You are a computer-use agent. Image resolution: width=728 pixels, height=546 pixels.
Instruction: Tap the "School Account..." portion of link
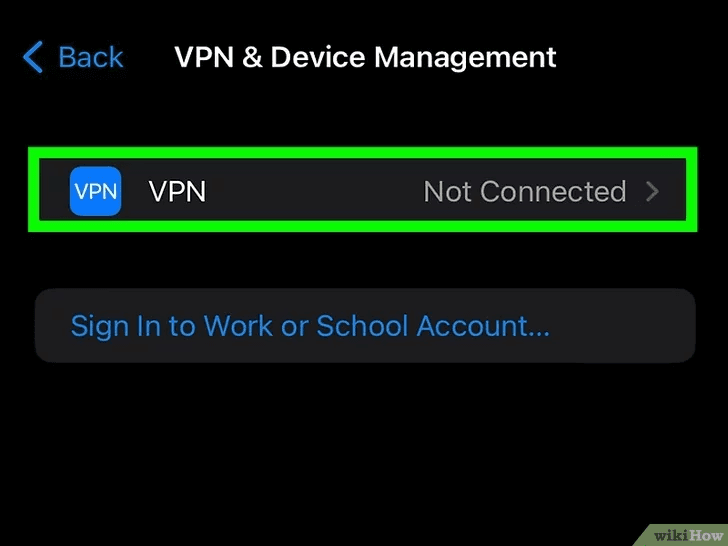click(433, 325)
